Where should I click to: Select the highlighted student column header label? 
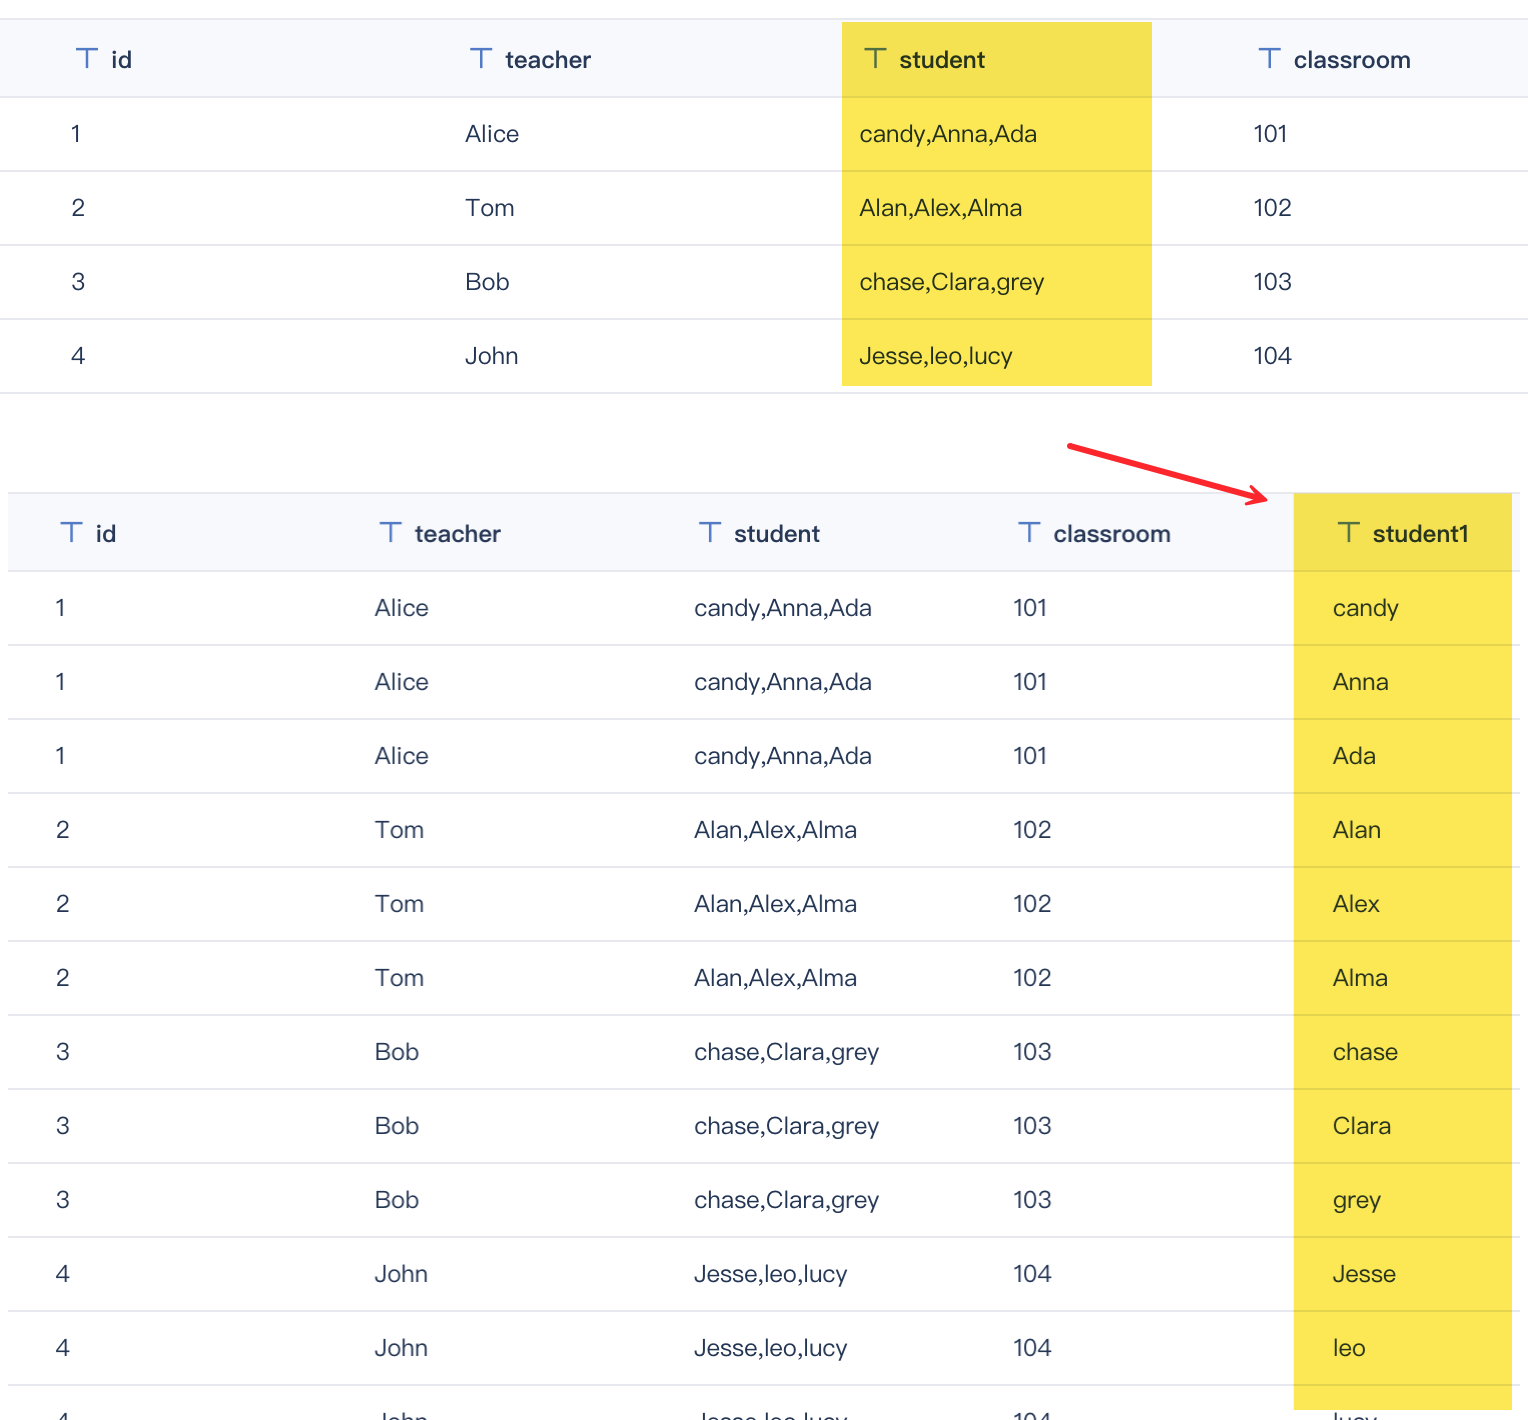tap(942, 60)
